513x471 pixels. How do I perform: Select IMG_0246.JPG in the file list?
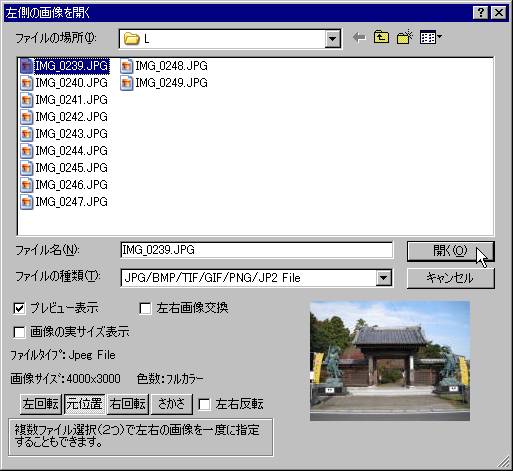pos(71,185)
